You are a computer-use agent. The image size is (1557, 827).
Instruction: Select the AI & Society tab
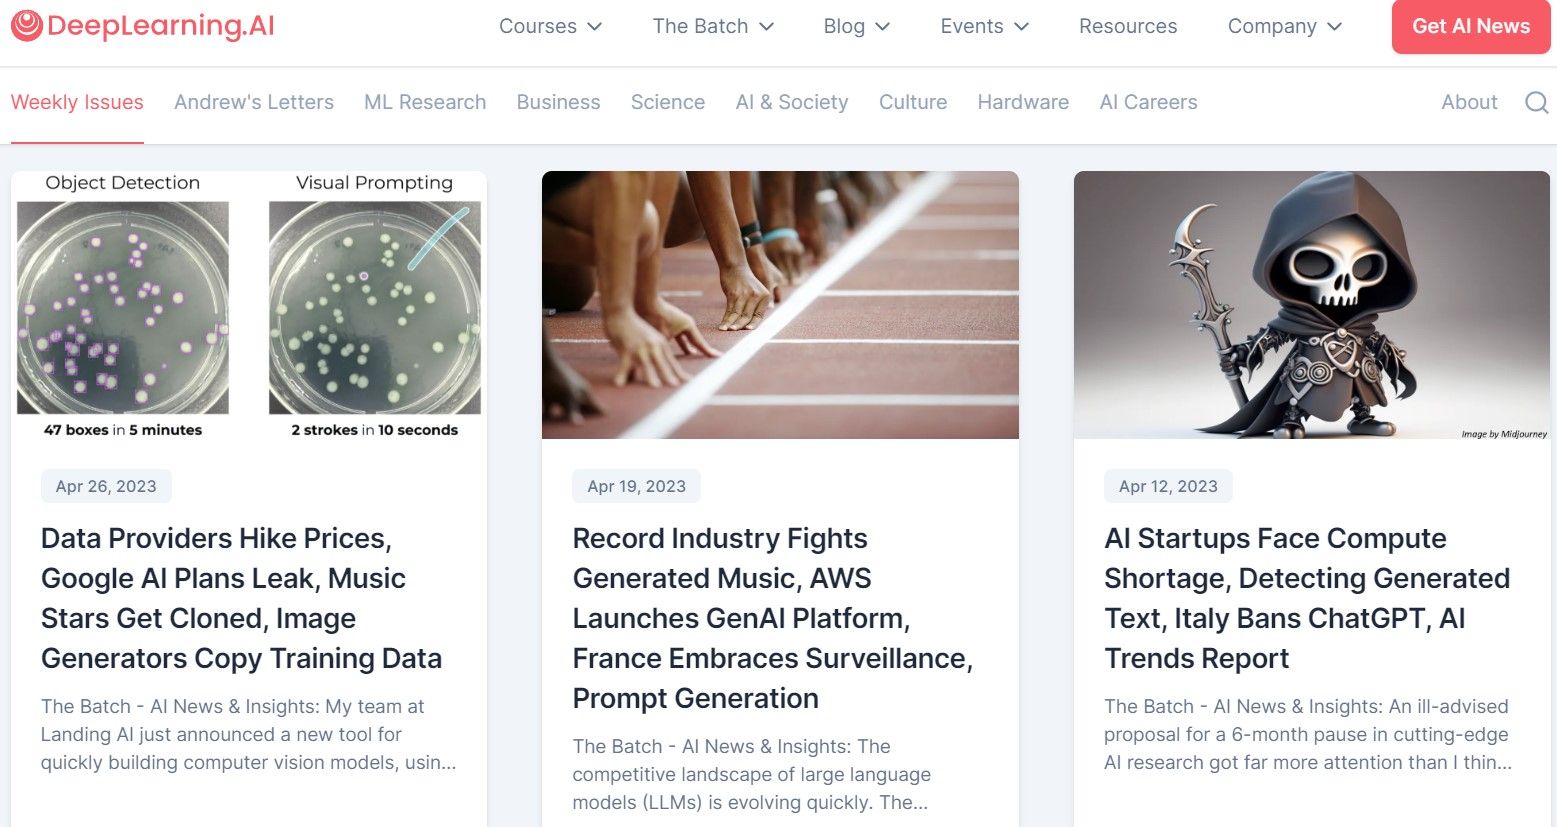tap(792, 102)
